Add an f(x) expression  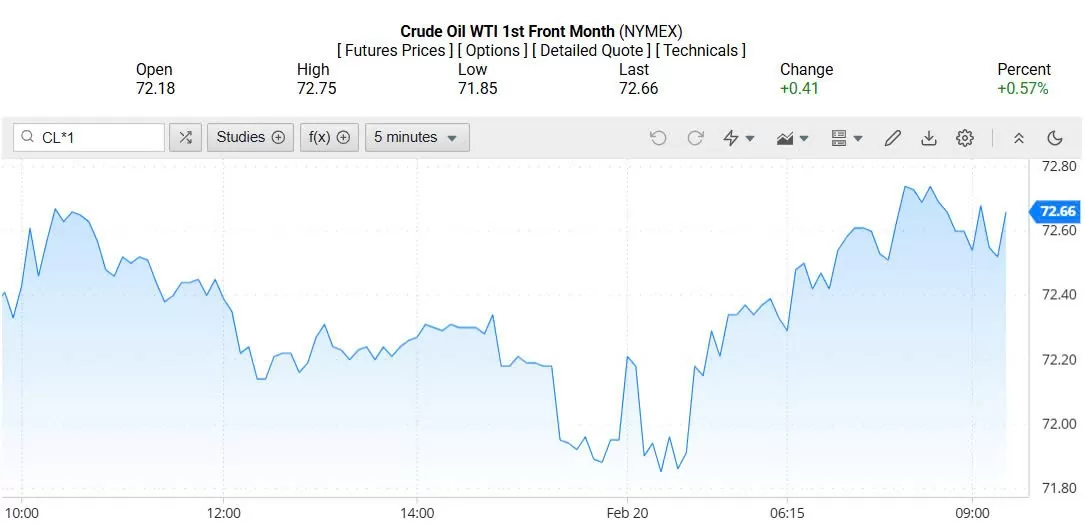point(329,137)
